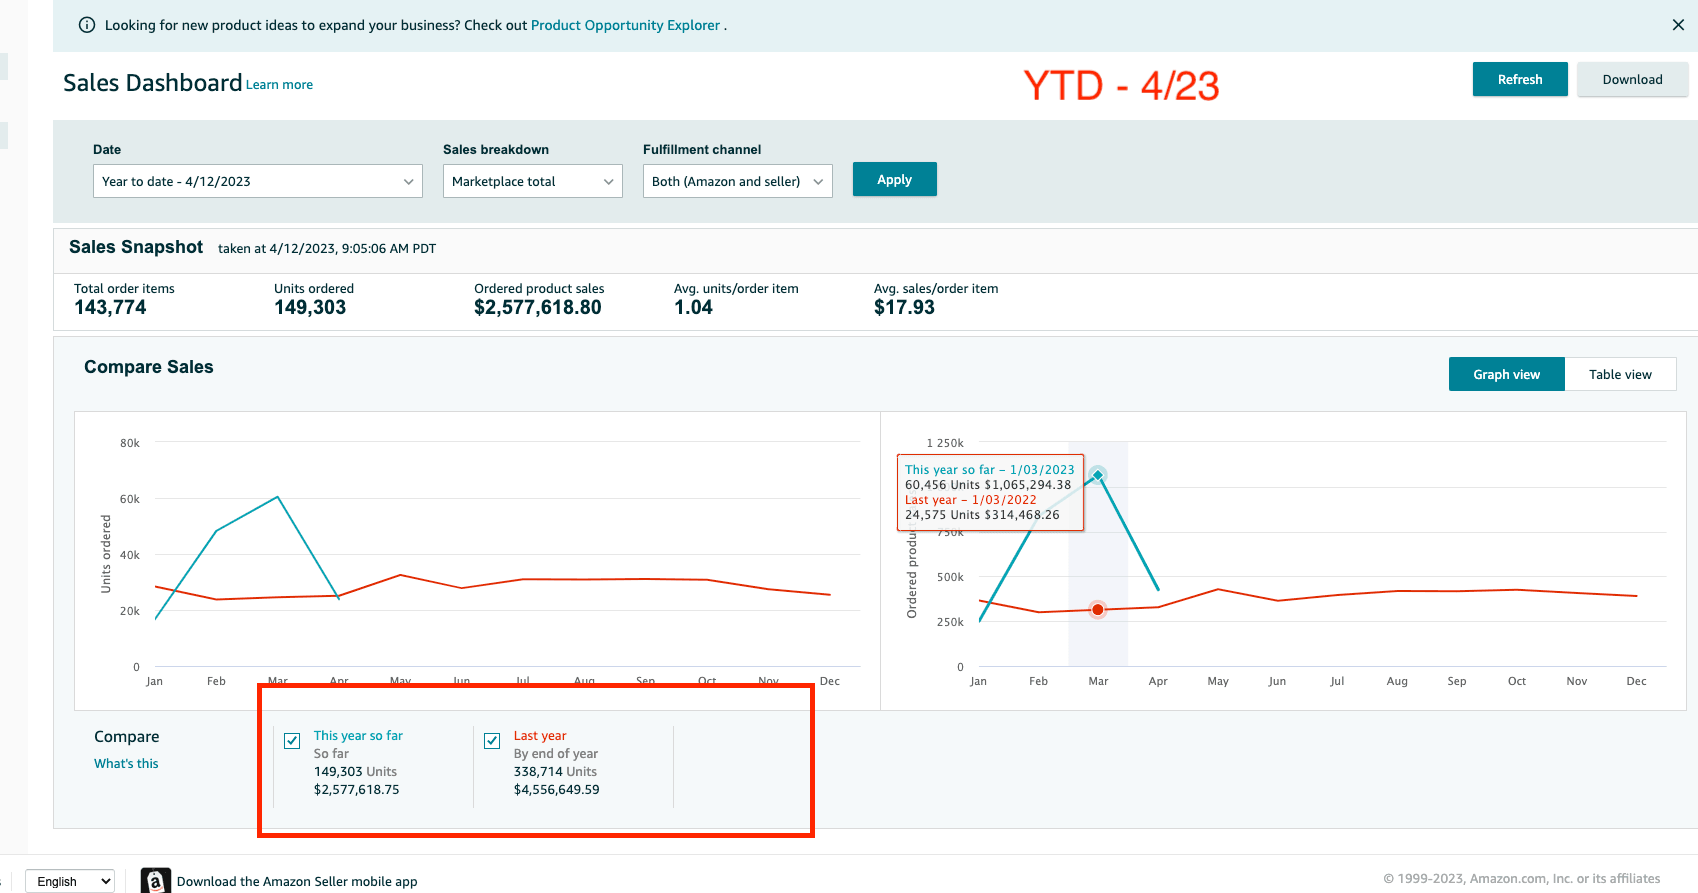Screen dimensions: 1698x893
Task: Click the Learn more link
Action: coord(279,85)
